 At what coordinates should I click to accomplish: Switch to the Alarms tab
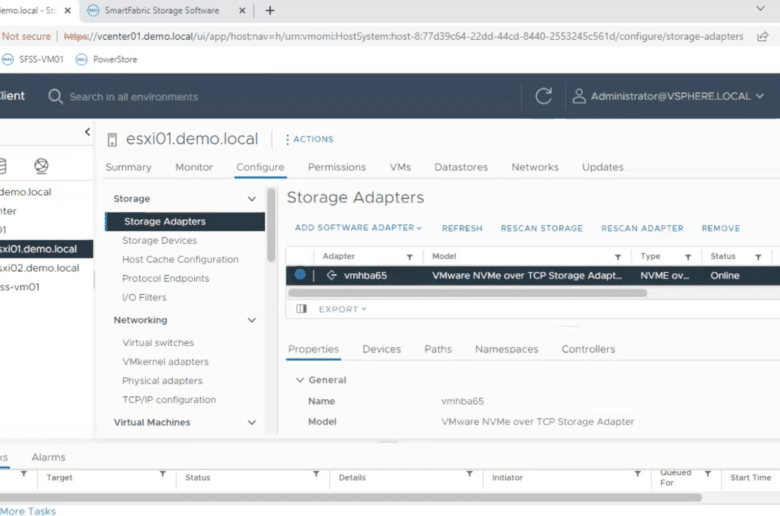pos(48,457)
